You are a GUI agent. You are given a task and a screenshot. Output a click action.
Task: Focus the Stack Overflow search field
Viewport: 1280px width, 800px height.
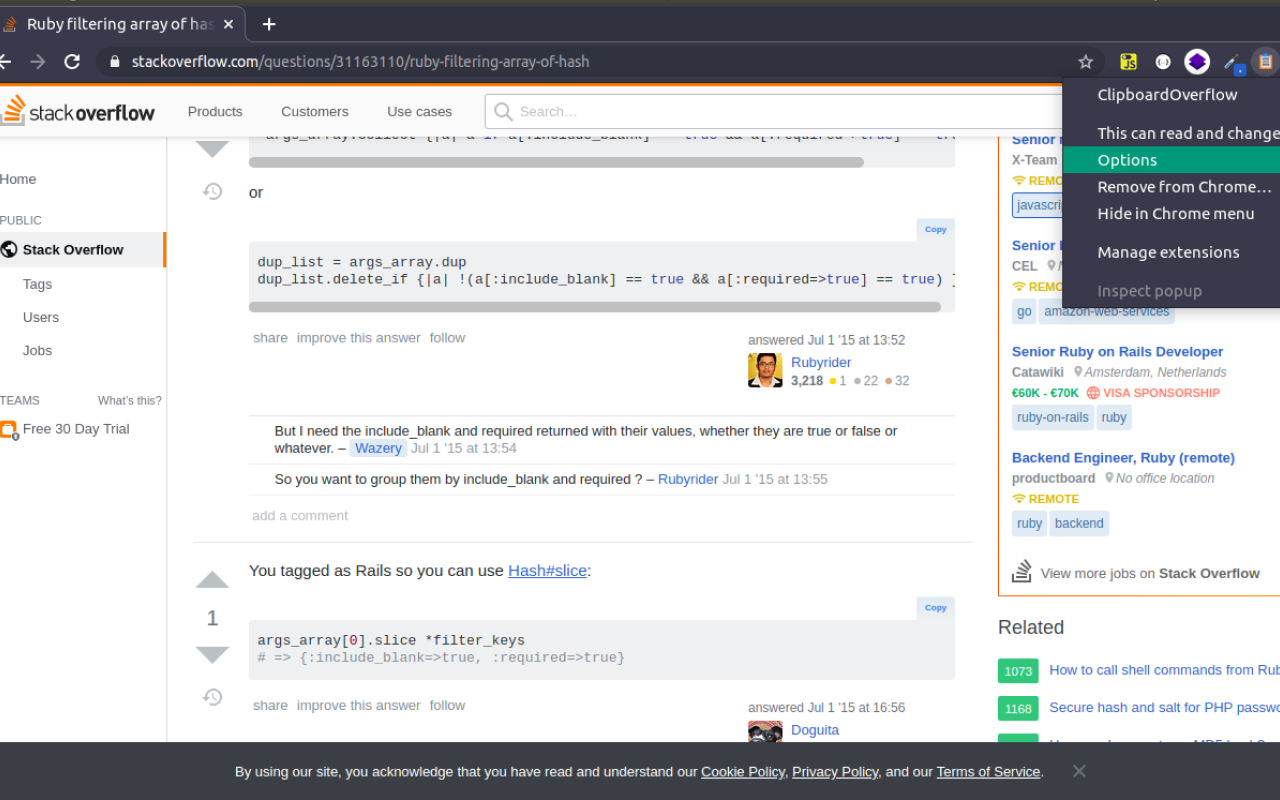775,112
